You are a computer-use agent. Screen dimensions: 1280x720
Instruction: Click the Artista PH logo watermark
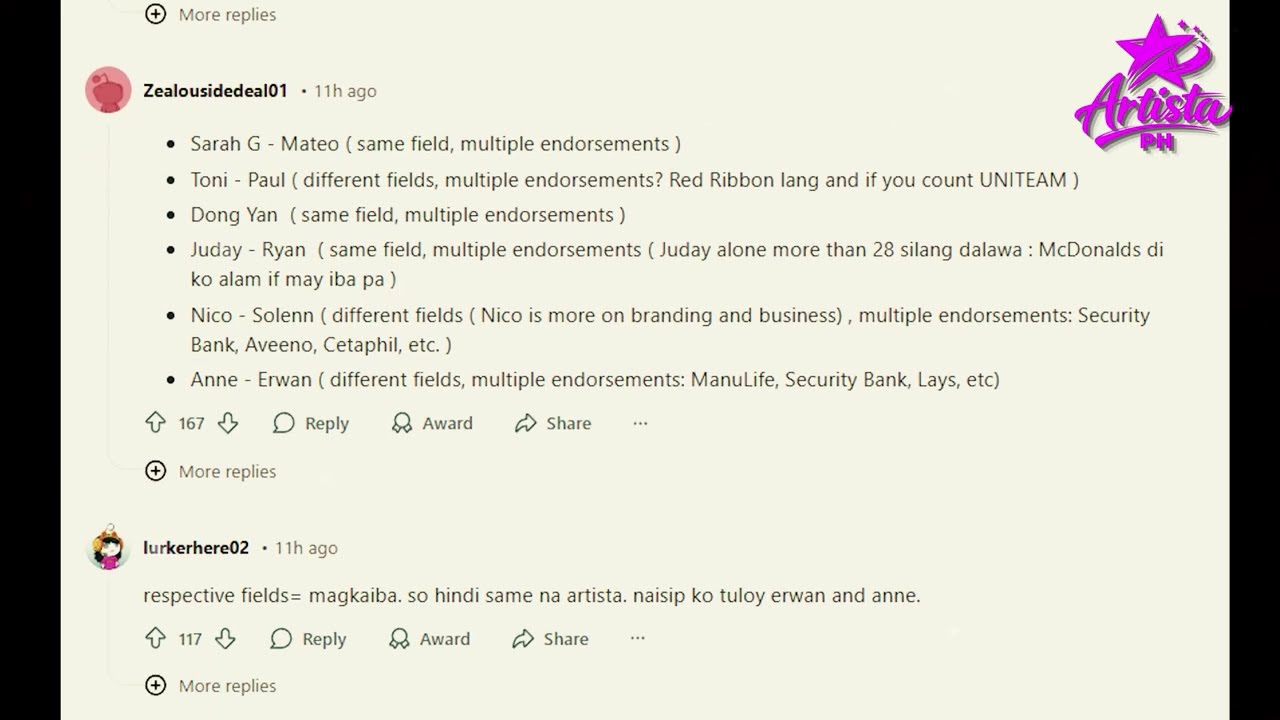click(x=1152, y=90)
